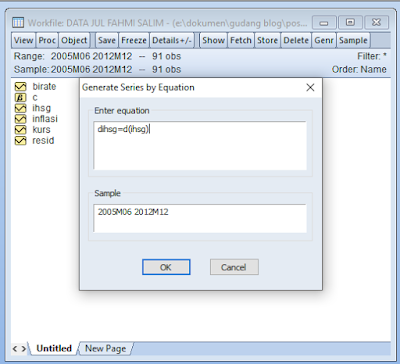Select the inflasi series name
This screenshot has width=400, height=364.
click(45, 119)
